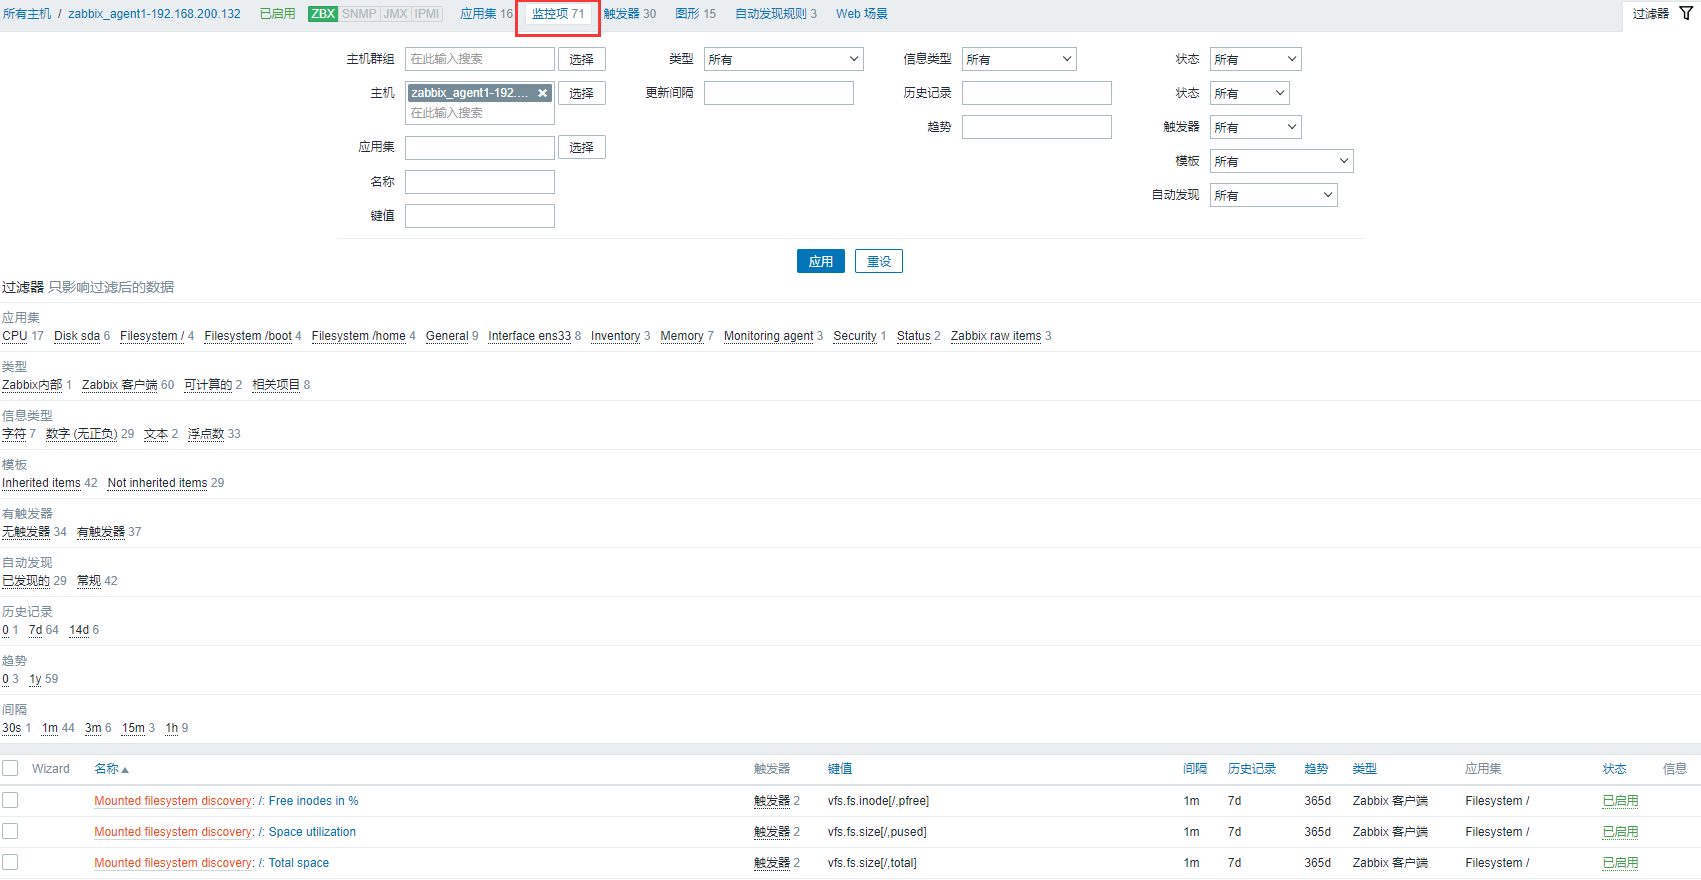Open the 应用集 16 tab
Screen dimensions: 1701x880
(486, 14)
